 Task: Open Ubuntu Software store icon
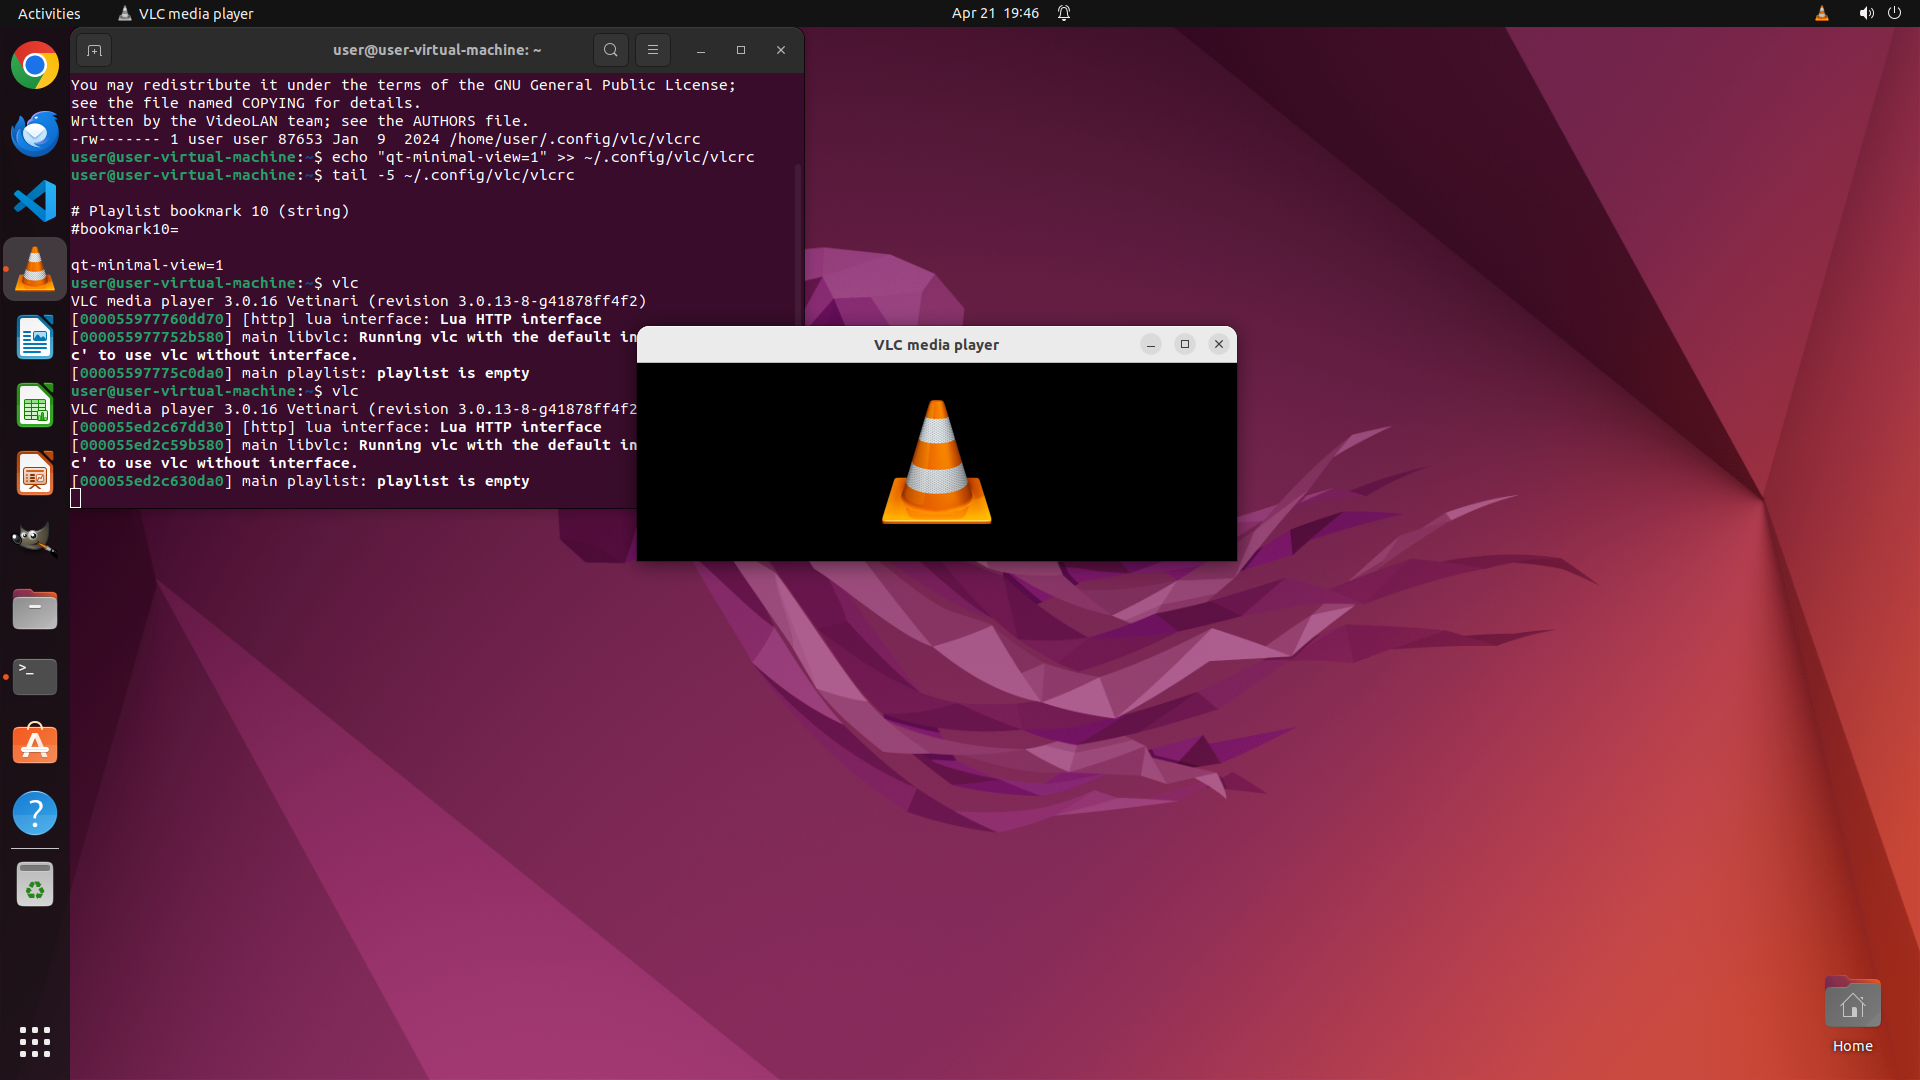[35, 745]
